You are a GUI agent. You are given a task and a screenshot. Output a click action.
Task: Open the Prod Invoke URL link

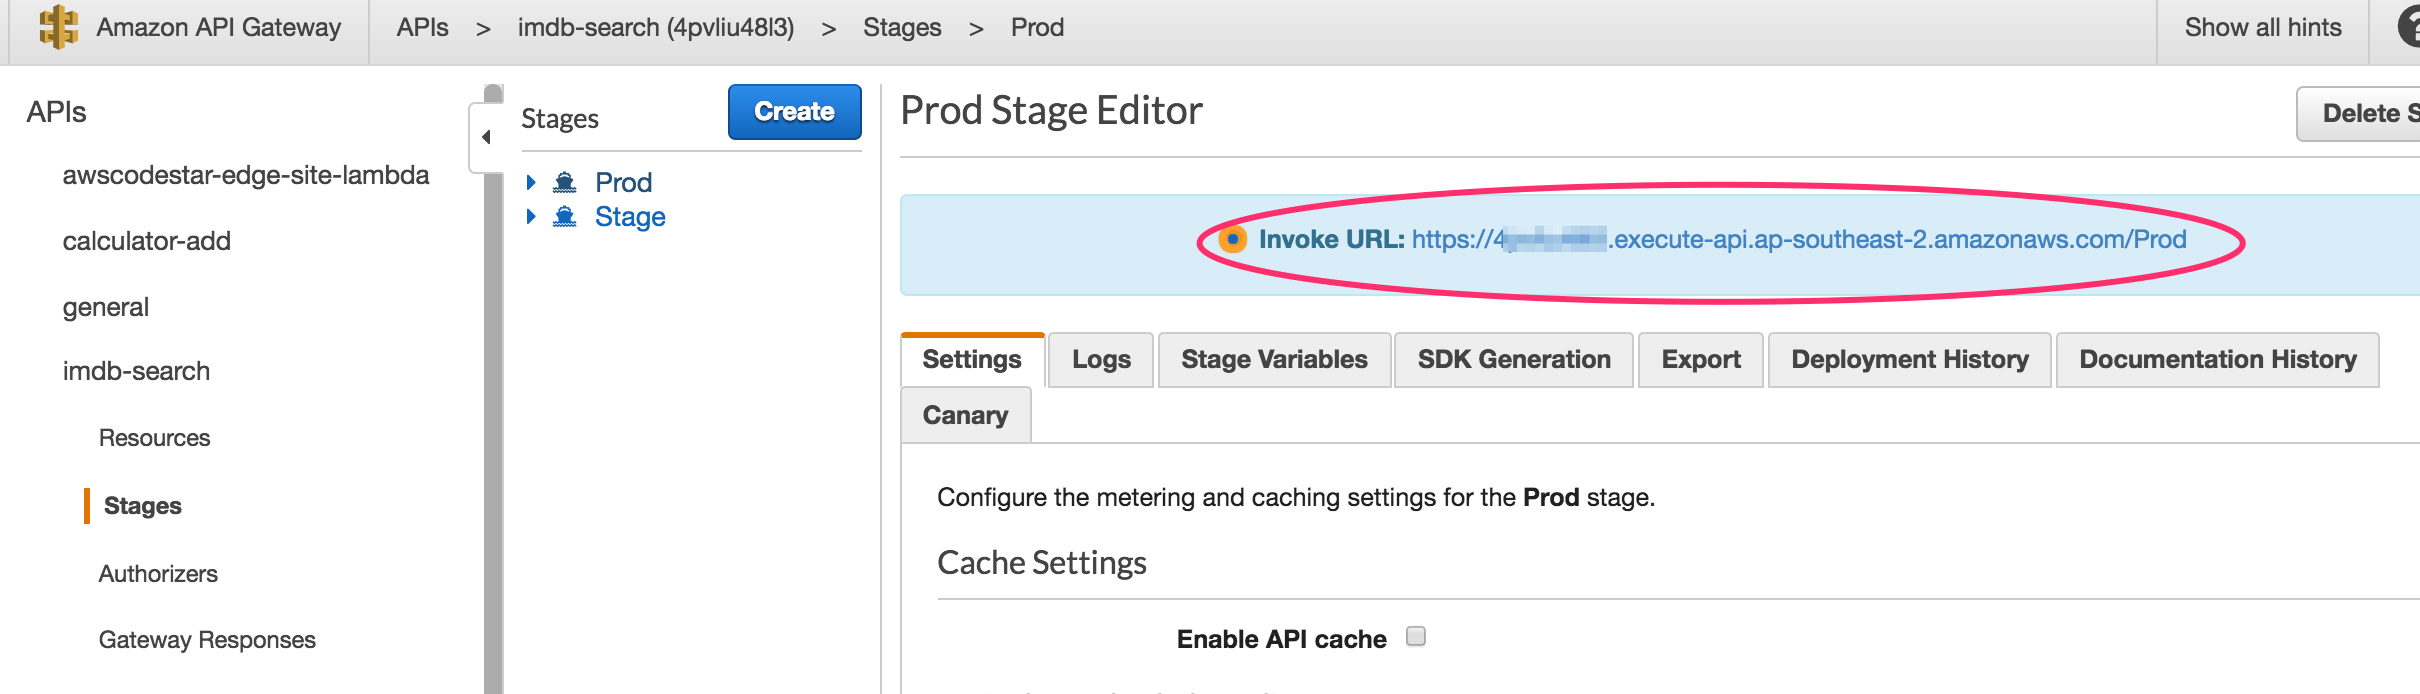[x=1798, y=240]
